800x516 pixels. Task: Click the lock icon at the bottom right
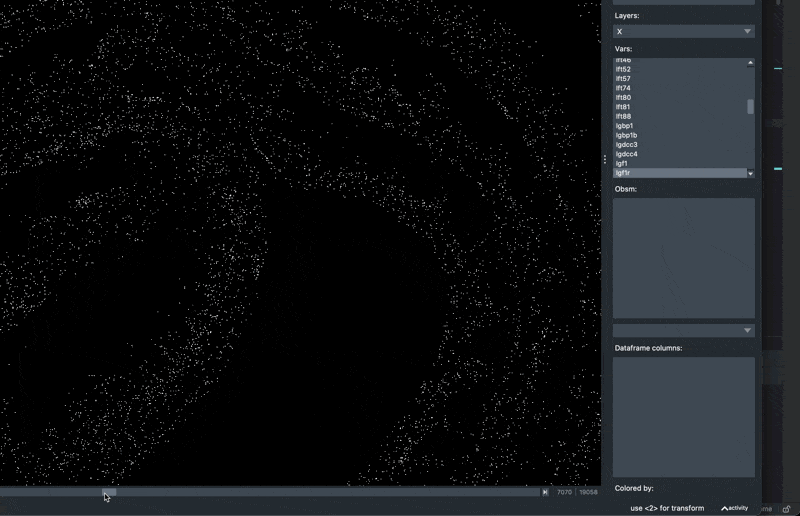[x=787, y=509]
